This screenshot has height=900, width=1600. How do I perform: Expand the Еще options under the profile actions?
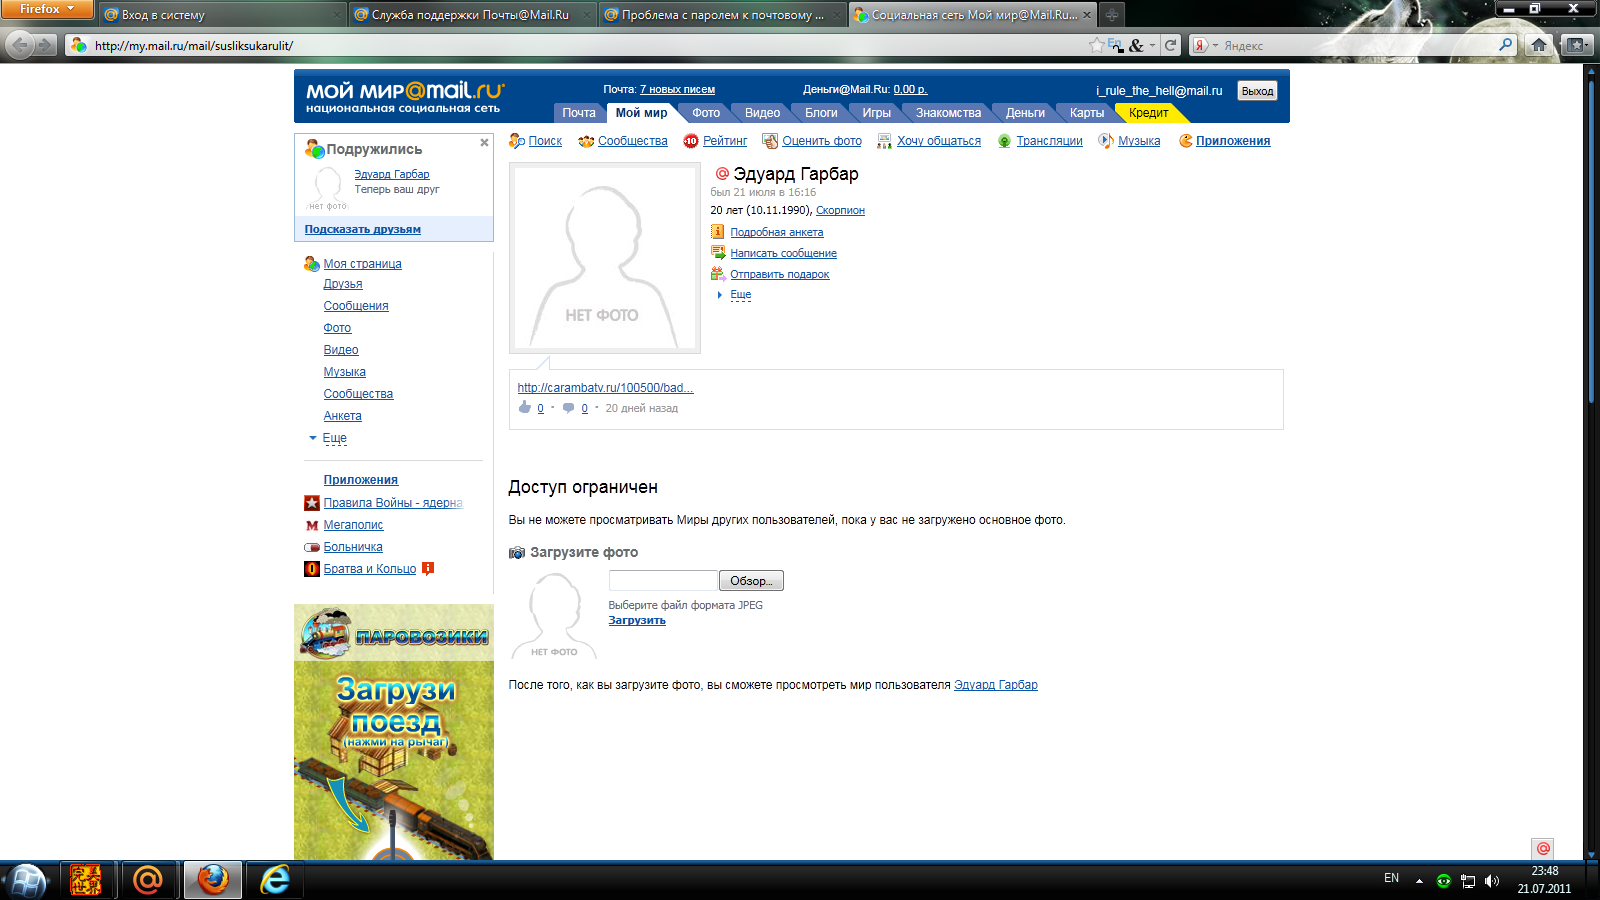(740, 295)
